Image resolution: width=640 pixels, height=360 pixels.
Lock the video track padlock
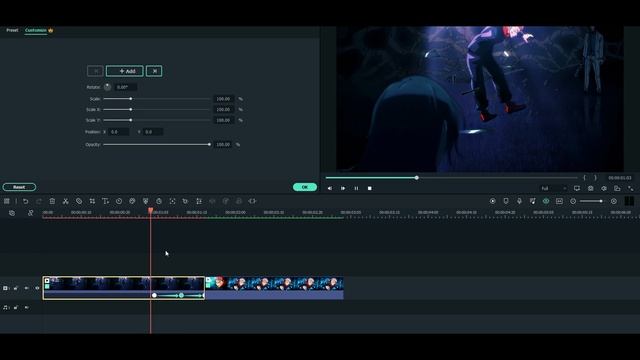(16, 288)
